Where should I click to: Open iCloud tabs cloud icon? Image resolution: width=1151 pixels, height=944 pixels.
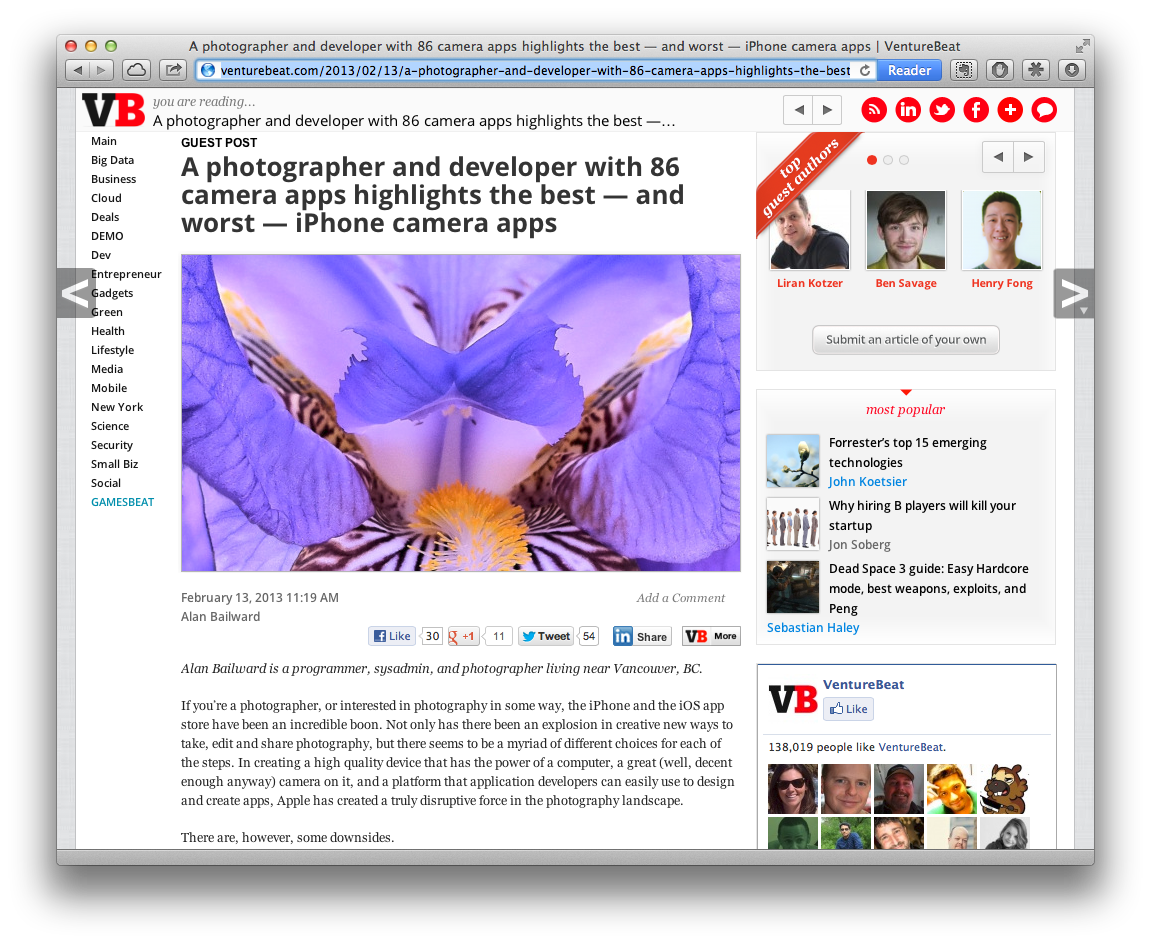[x=136, y=70]
